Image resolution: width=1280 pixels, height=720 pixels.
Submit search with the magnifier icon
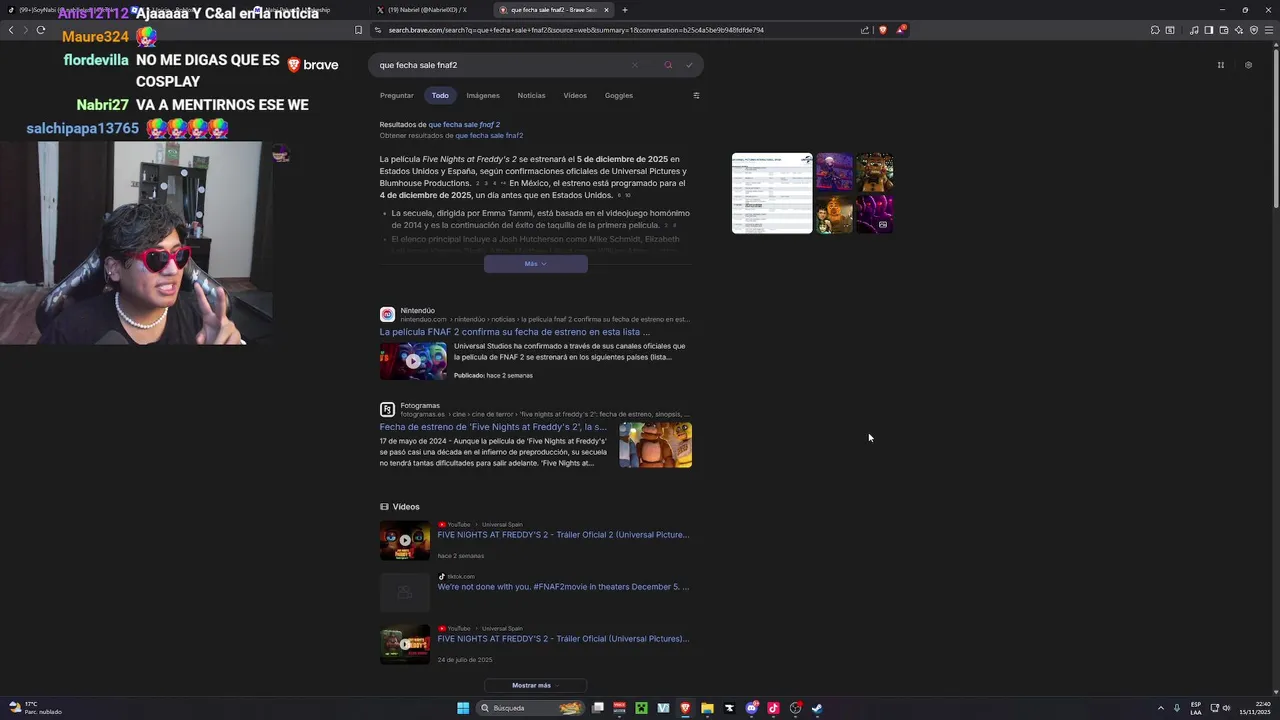tap(668, 65)
